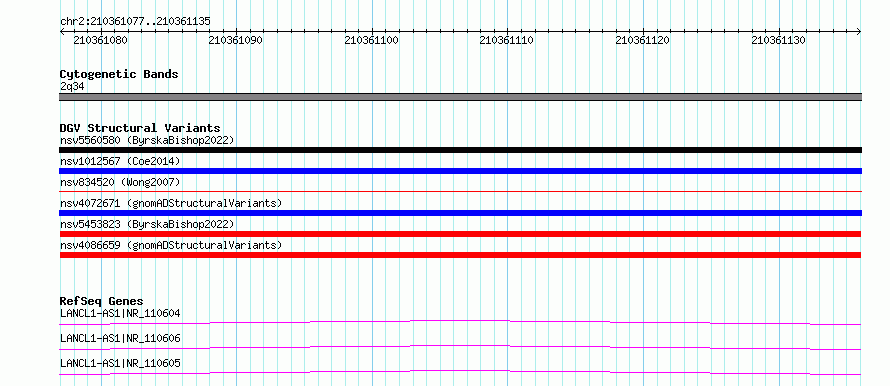Select nsv834520 (Wong2007) label
Screen dimensions: 890x386
click(120, 182)
